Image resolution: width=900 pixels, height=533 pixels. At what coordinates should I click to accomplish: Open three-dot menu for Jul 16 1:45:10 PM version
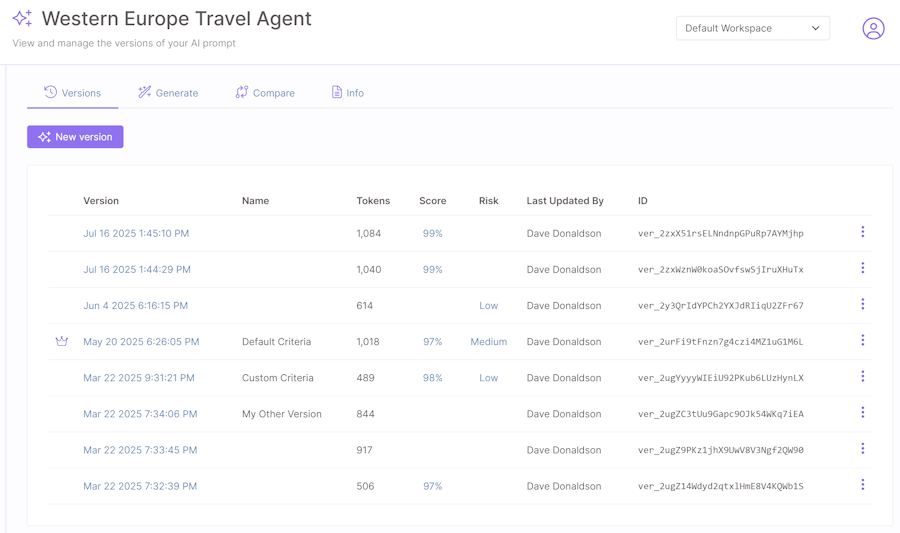click(862, 232)
